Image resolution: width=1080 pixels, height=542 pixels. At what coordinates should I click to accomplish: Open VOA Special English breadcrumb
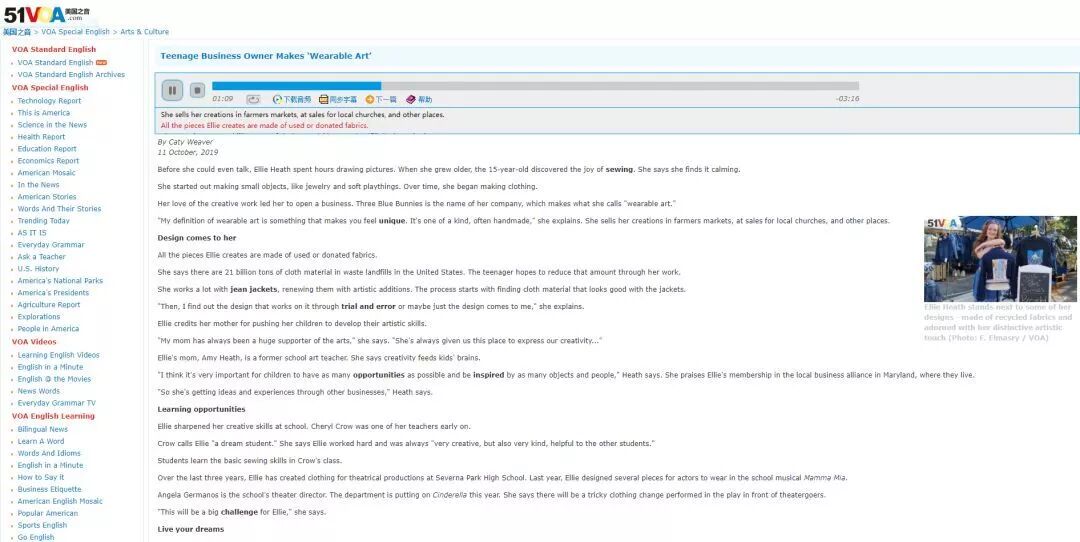[75, 32]
